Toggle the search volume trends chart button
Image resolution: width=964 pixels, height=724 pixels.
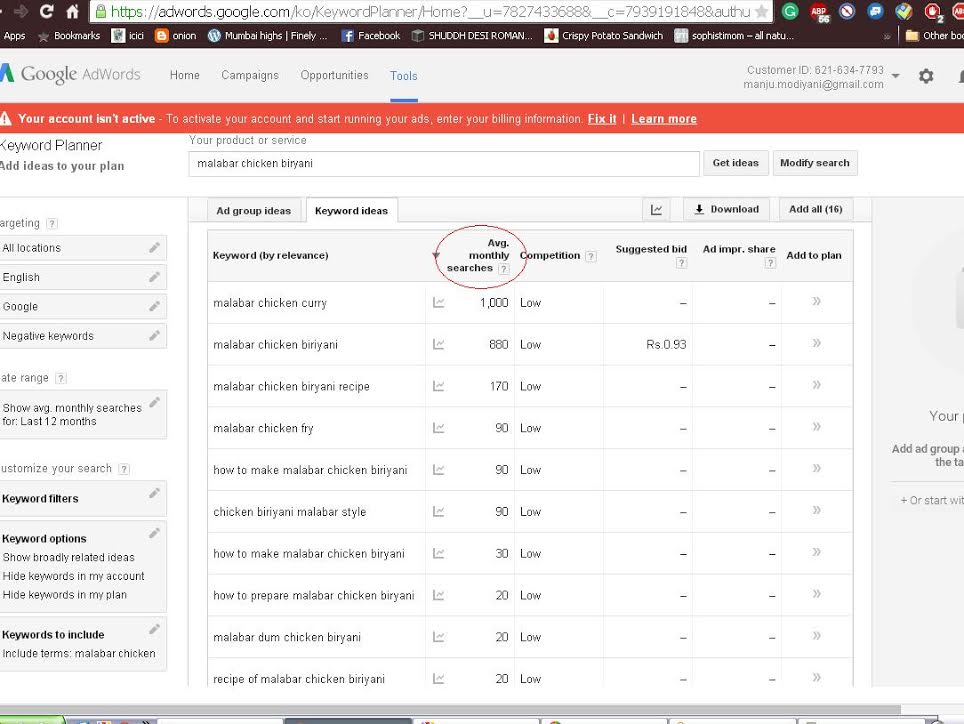click(656, 210)
